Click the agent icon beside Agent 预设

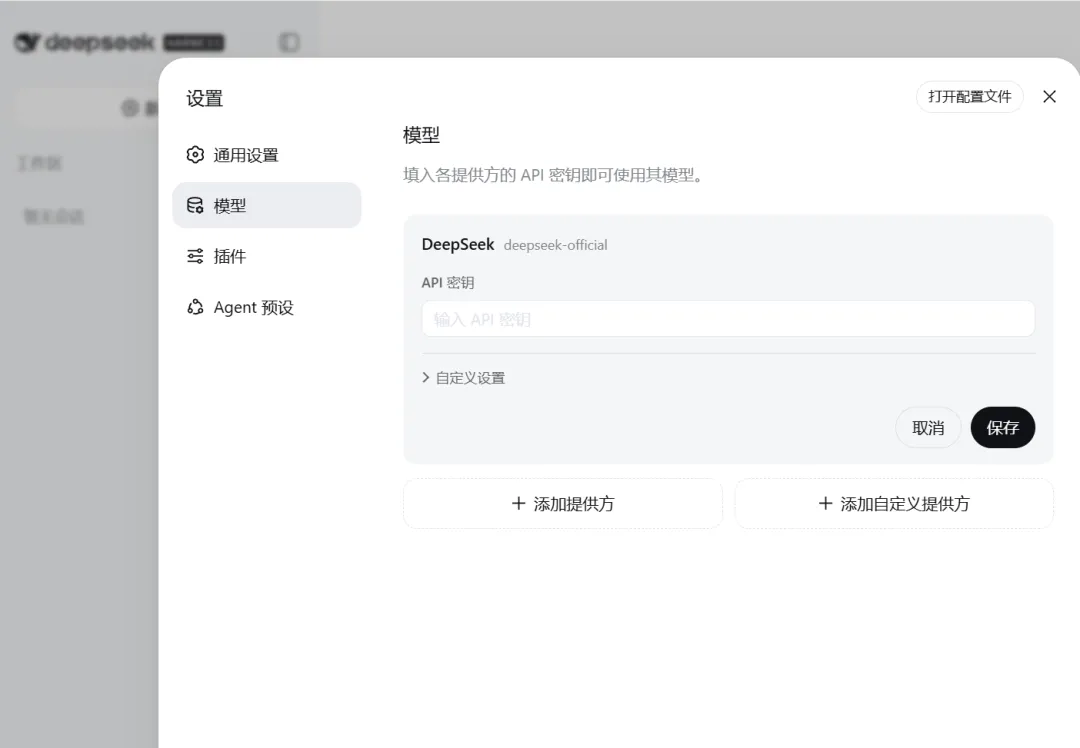coord(196,307)
